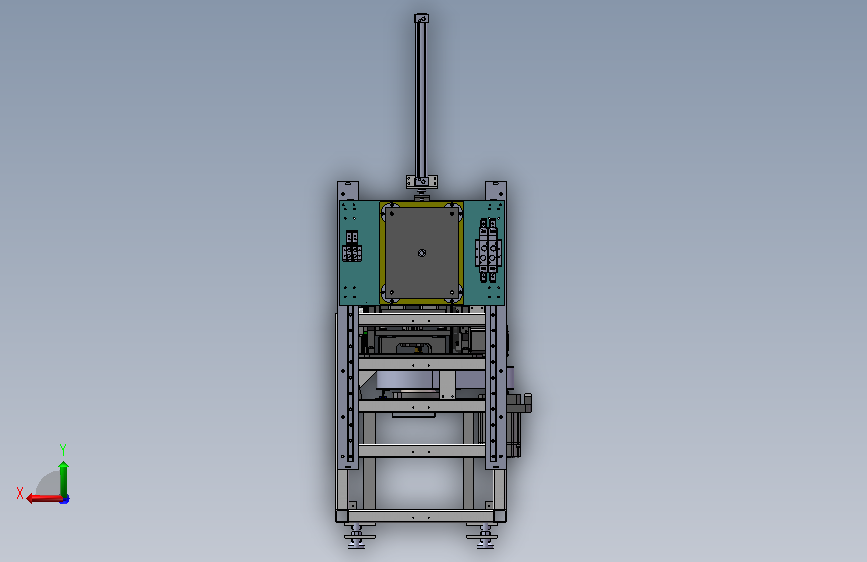Viewport: 867px width, 562px height.
Task: Select the left vertical perforated rail
Action: [x=349, y=383]
